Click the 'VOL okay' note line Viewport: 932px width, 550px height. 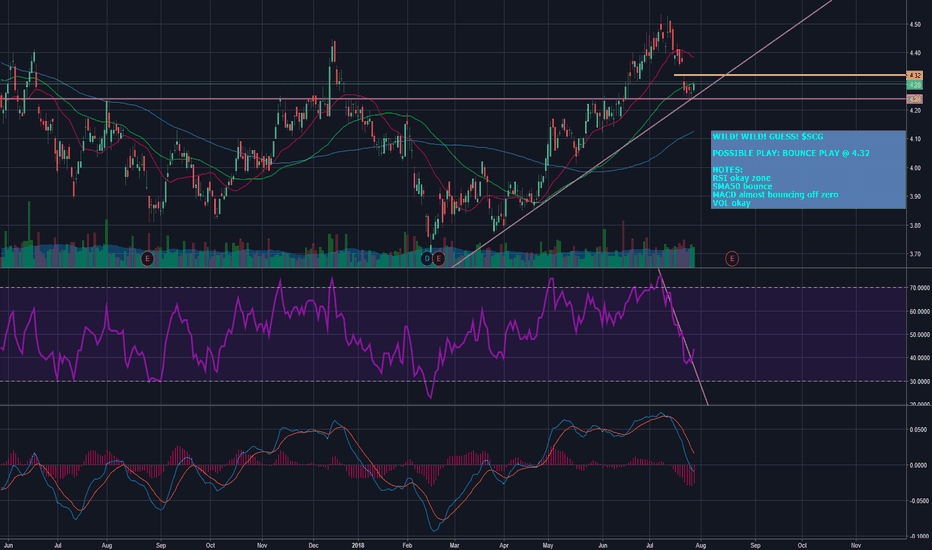731,203
